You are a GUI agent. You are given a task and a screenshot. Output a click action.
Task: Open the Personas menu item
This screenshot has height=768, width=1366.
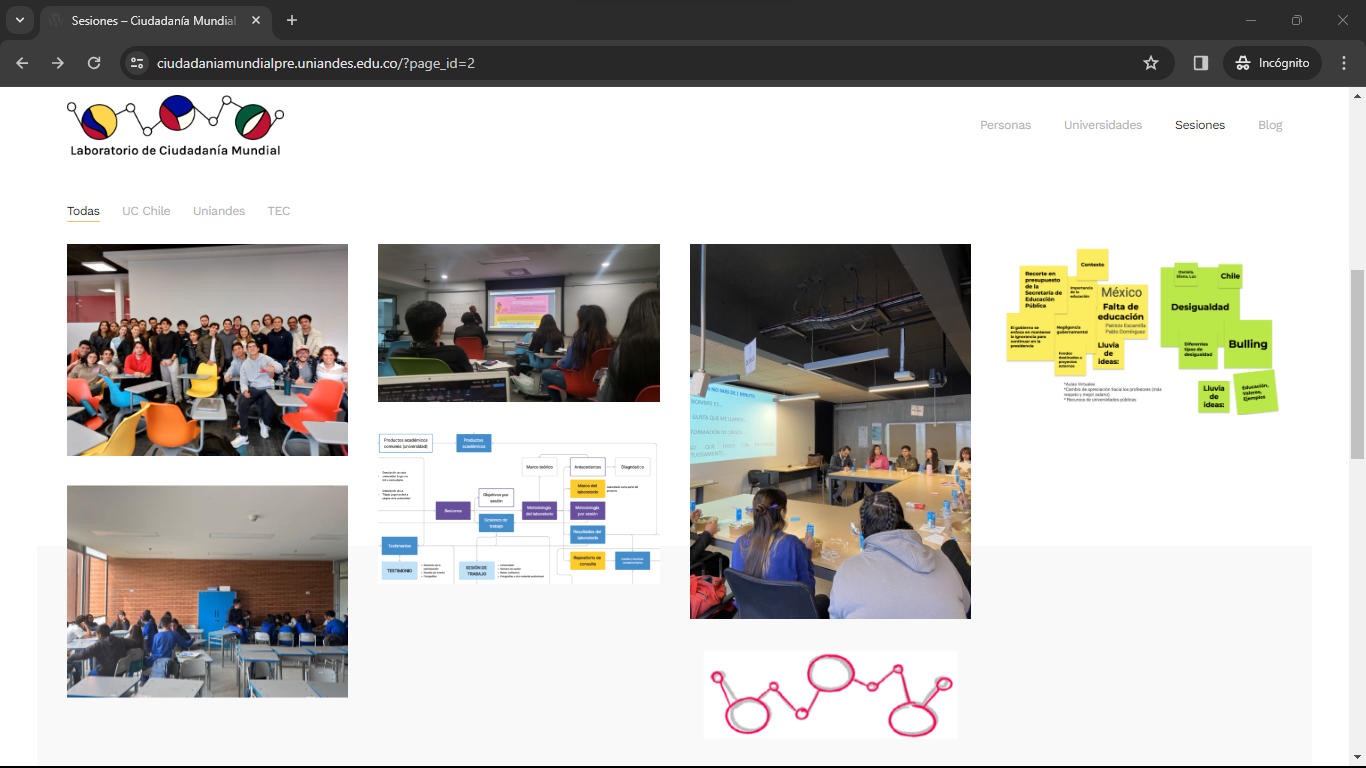tap(1005, 125)
